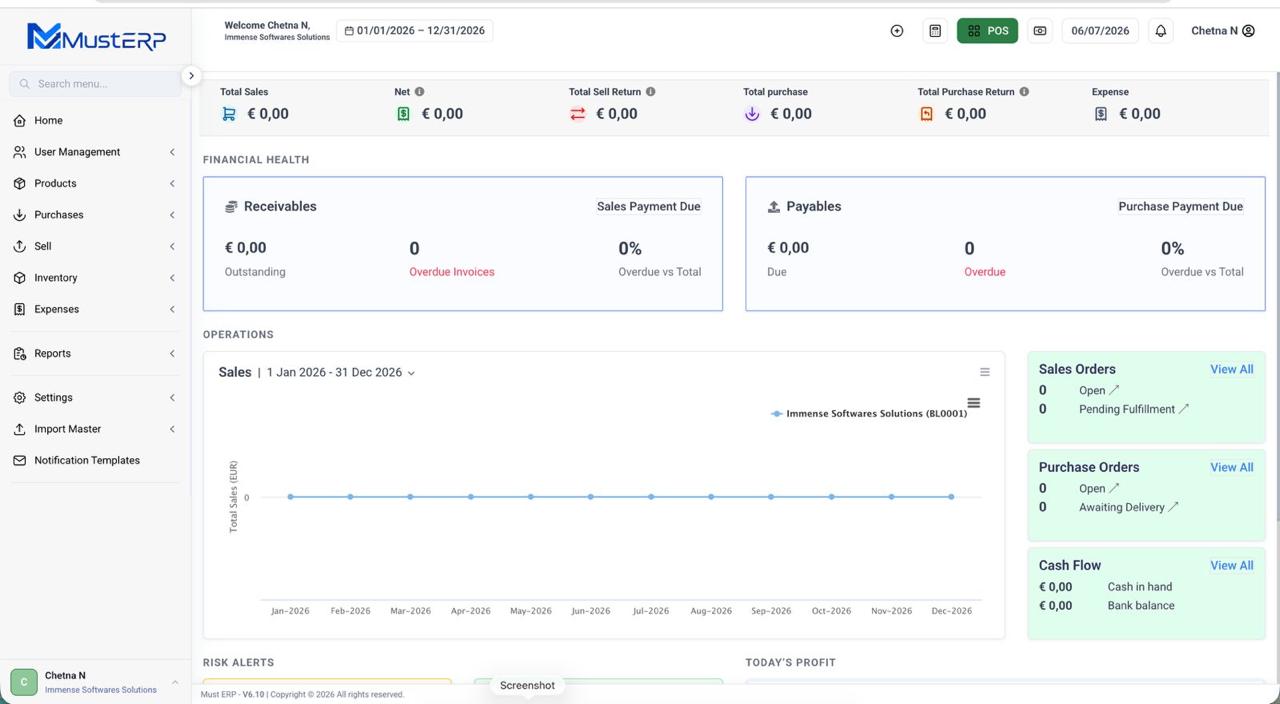Click the MustERP logo

pyautogui.click(x=96, y=37)
